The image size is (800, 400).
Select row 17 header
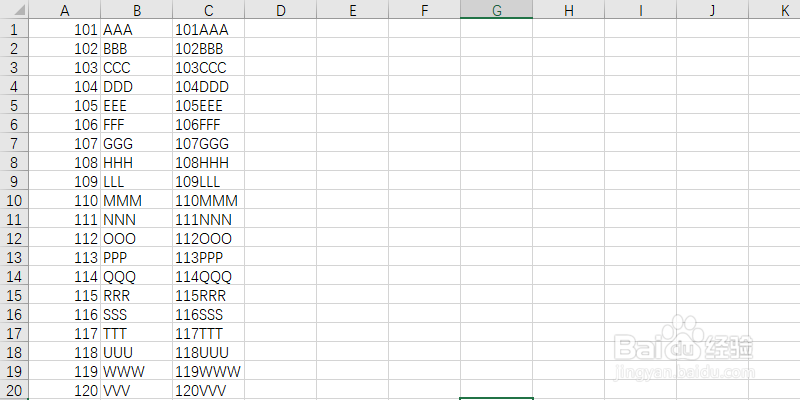pyautogui.click(x=14, y=332)
